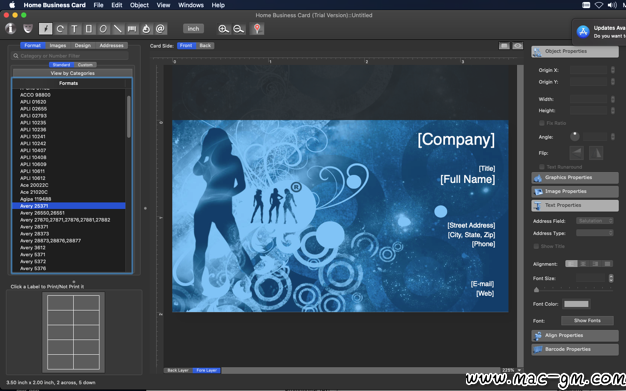Click the eye preview icon above the canvas
Image resolution: width=626 pixels, height=391 pixels.
518,46
